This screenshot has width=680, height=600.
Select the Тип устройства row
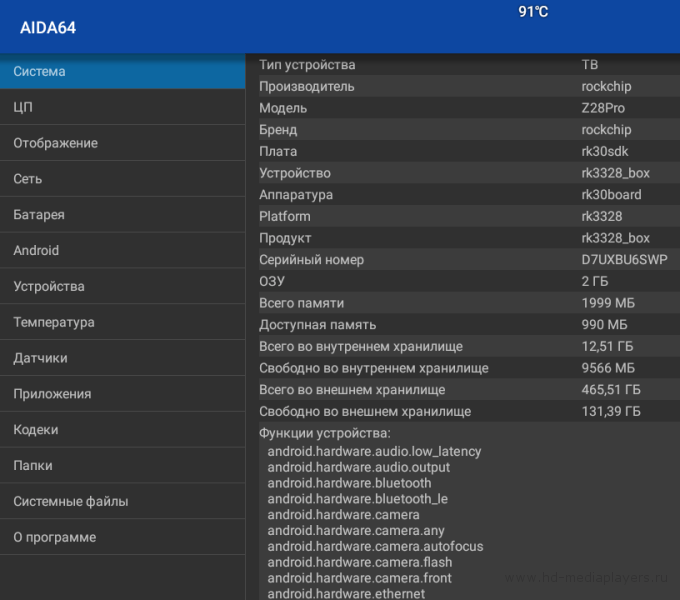(469, 65)
